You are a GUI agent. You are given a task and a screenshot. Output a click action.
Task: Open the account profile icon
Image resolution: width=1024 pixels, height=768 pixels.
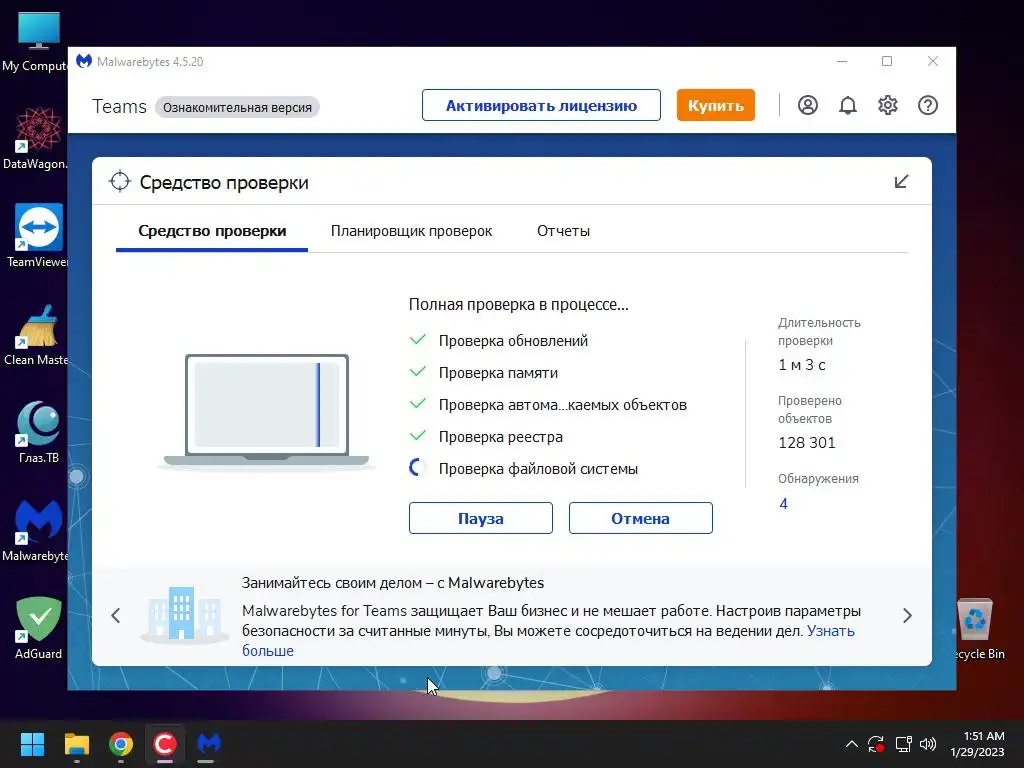(808, 105)
